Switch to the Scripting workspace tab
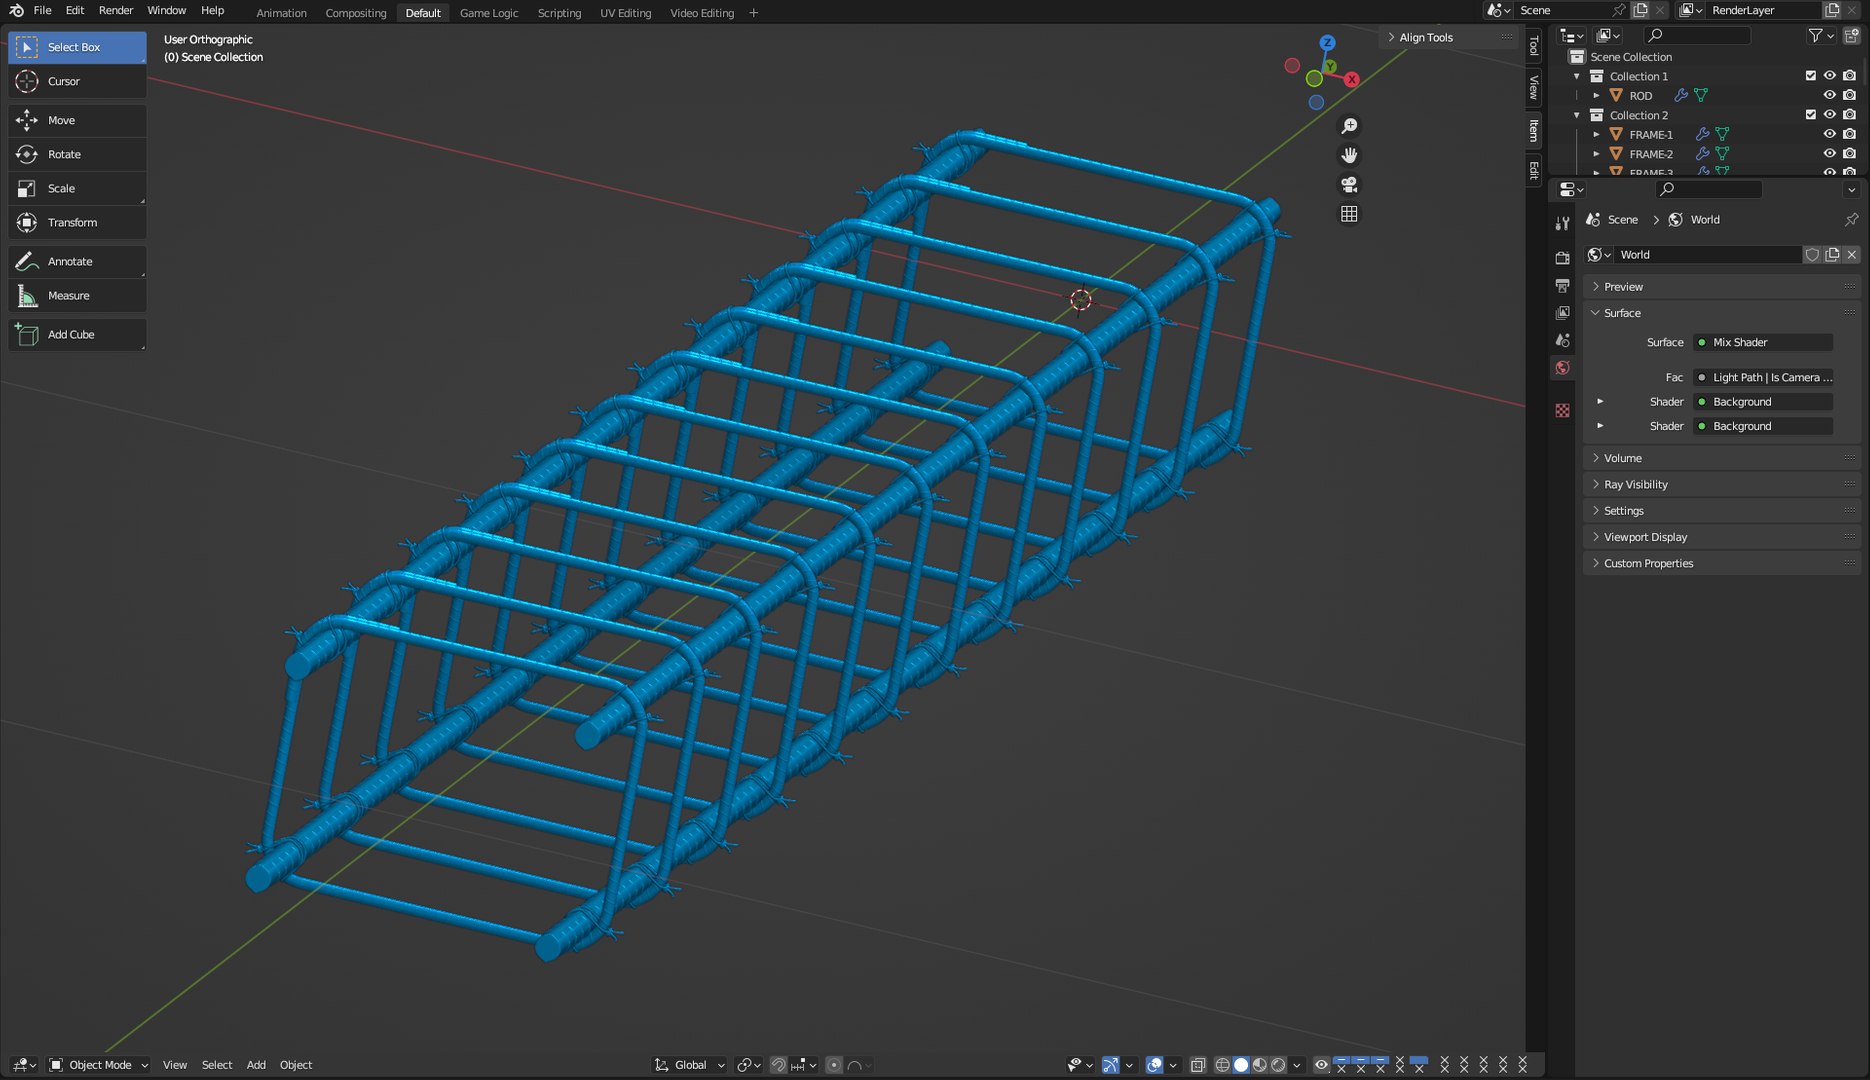This screenshot has width=1870, height=1080. click(559, 13)
